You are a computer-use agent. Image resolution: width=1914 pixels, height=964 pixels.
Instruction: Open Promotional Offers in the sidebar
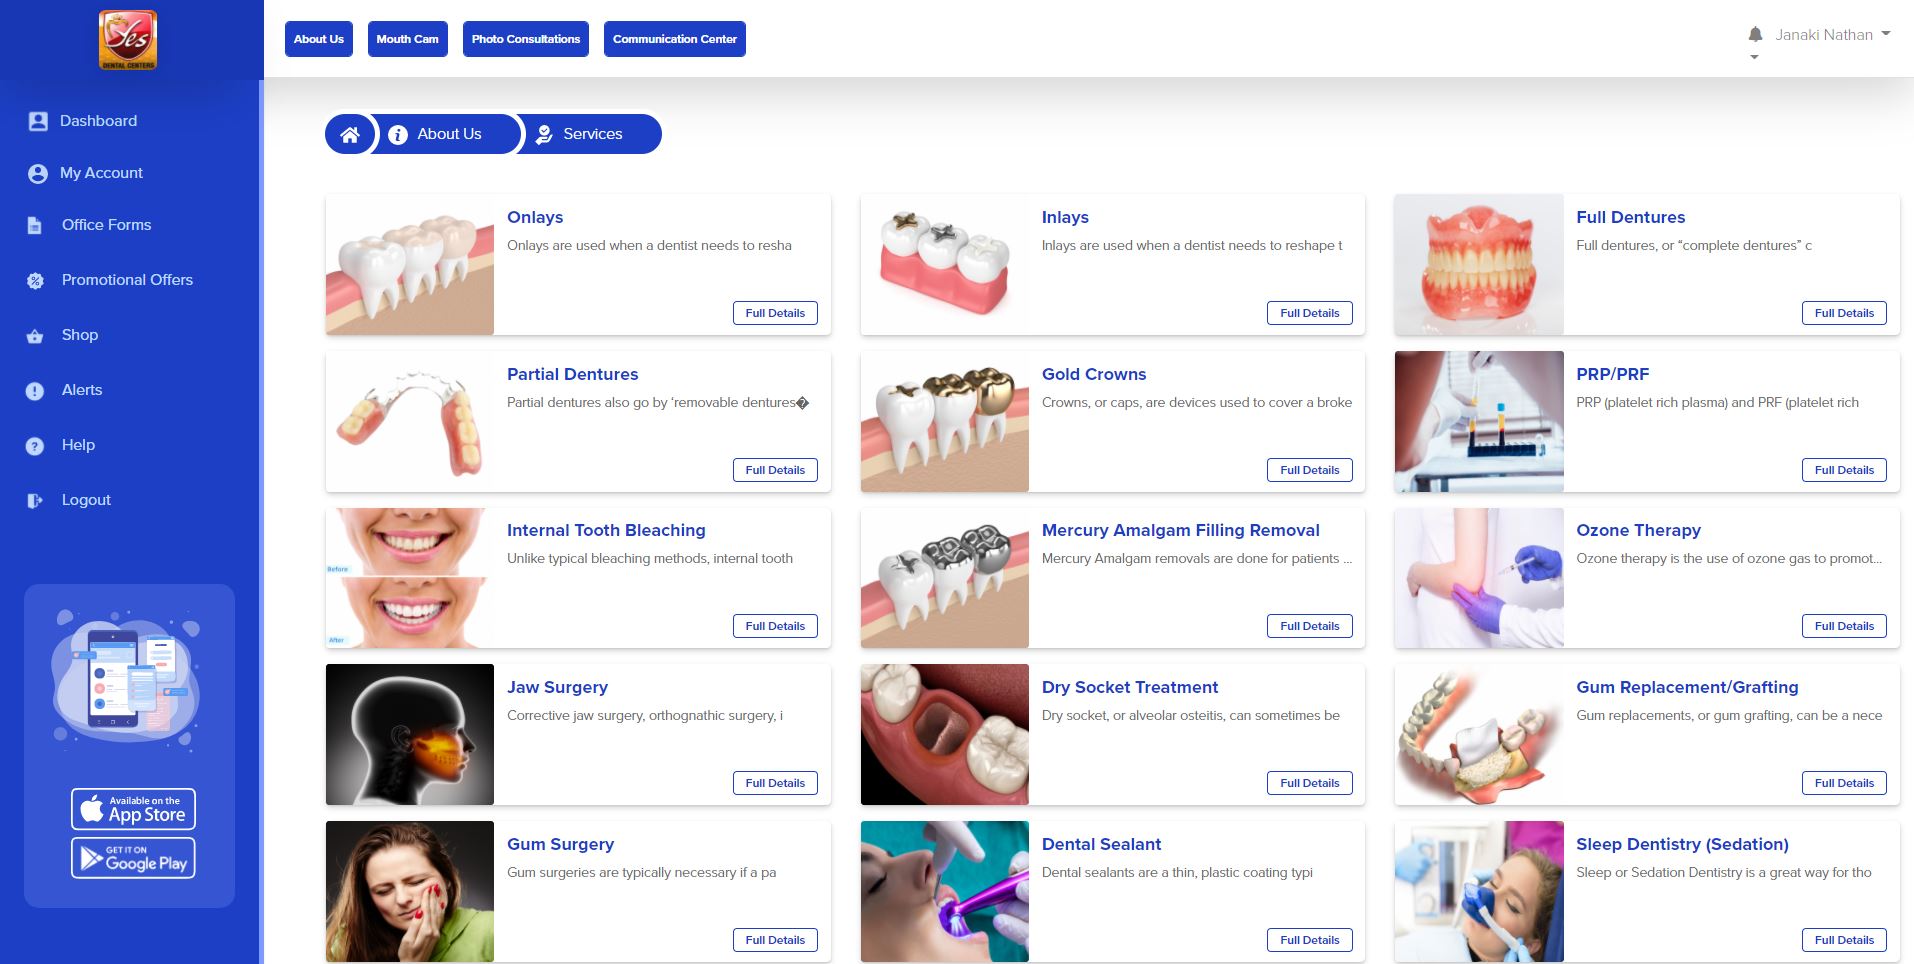(127, 280)
